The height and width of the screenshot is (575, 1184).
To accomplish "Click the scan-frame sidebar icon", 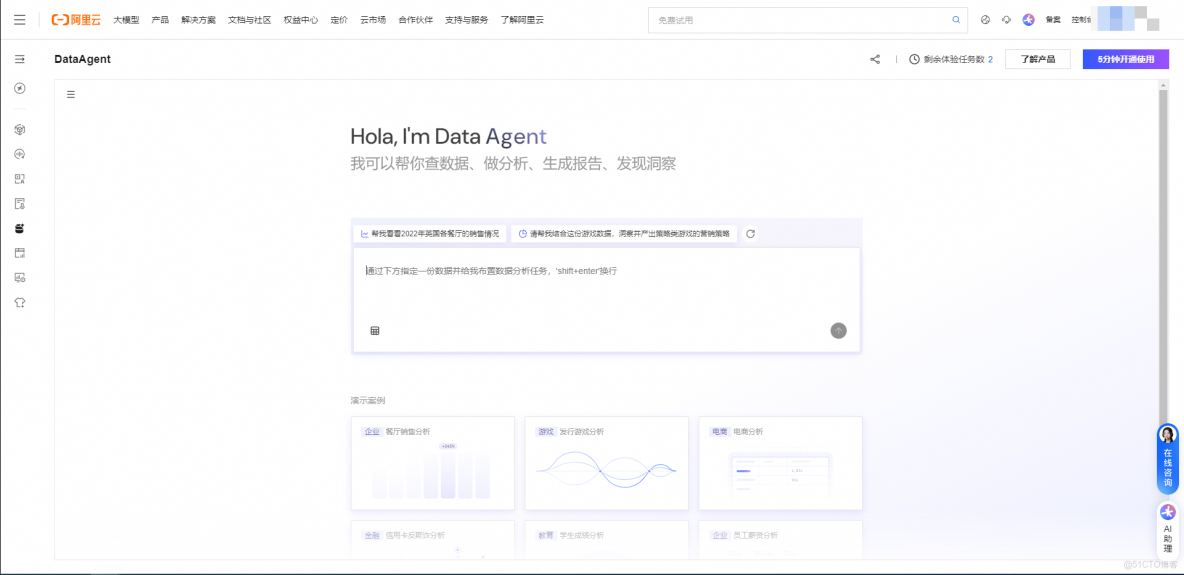I will coord(20,179).
